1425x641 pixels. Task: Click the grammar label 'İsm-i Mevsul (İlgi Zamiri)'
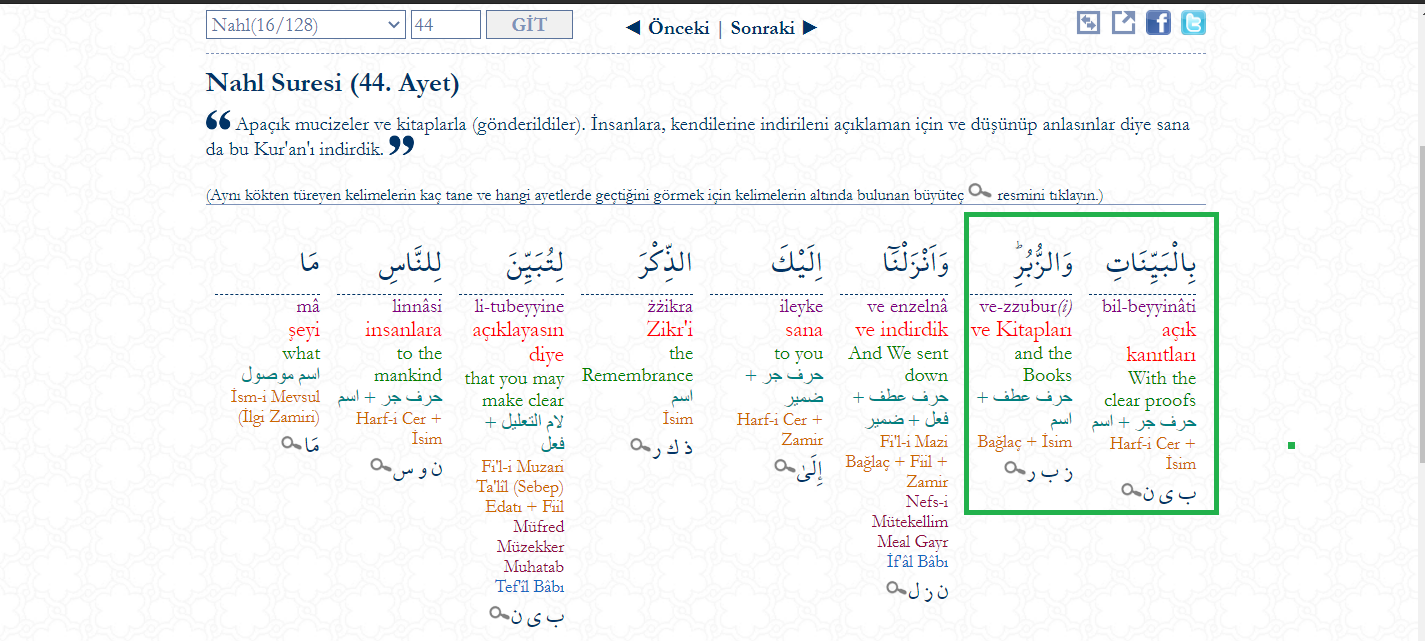tap(275, 407)
